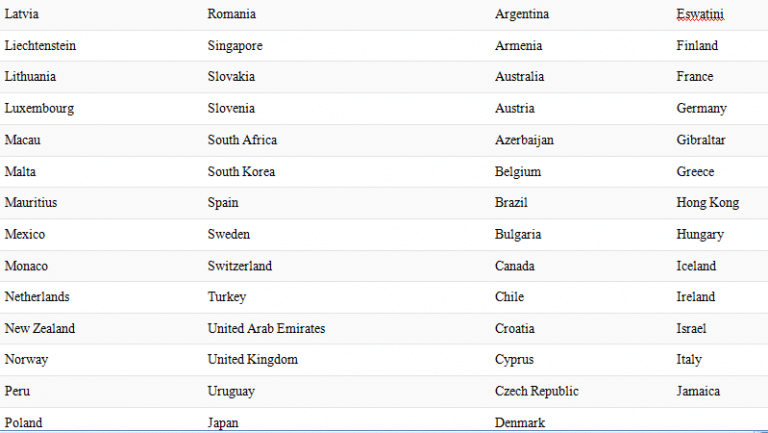Viewport: 768px width, 433px height.
Task: Select the Czech Republic cell
Action: [x=536, y=391]
